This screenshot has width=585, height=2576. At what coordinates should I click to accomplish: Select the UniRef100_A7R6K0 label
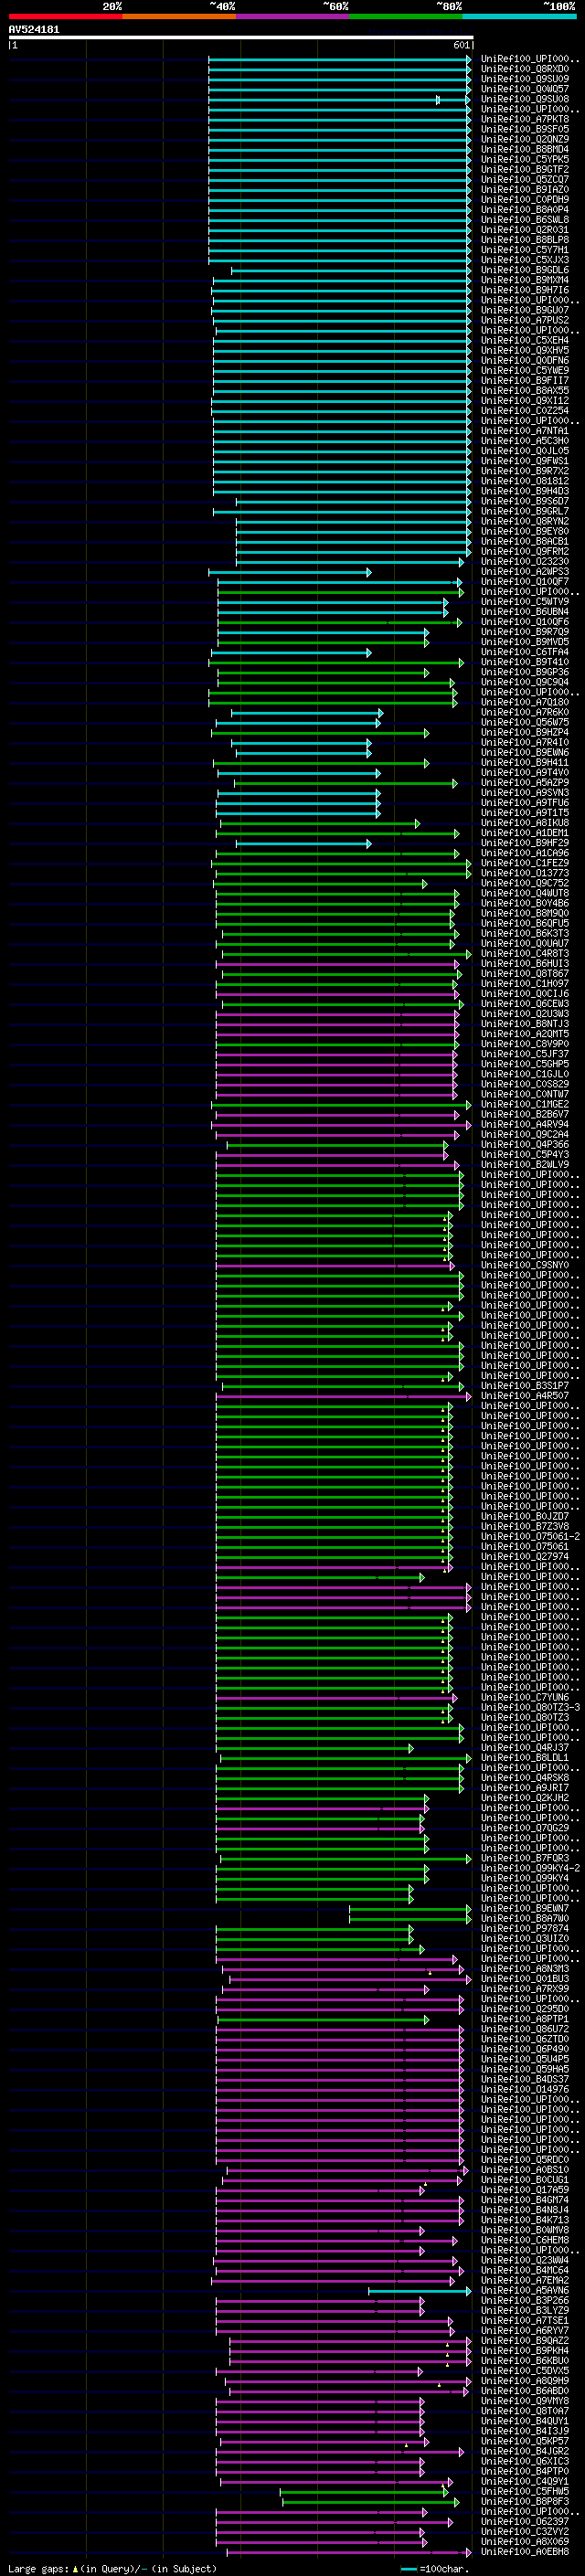[525, 712]
